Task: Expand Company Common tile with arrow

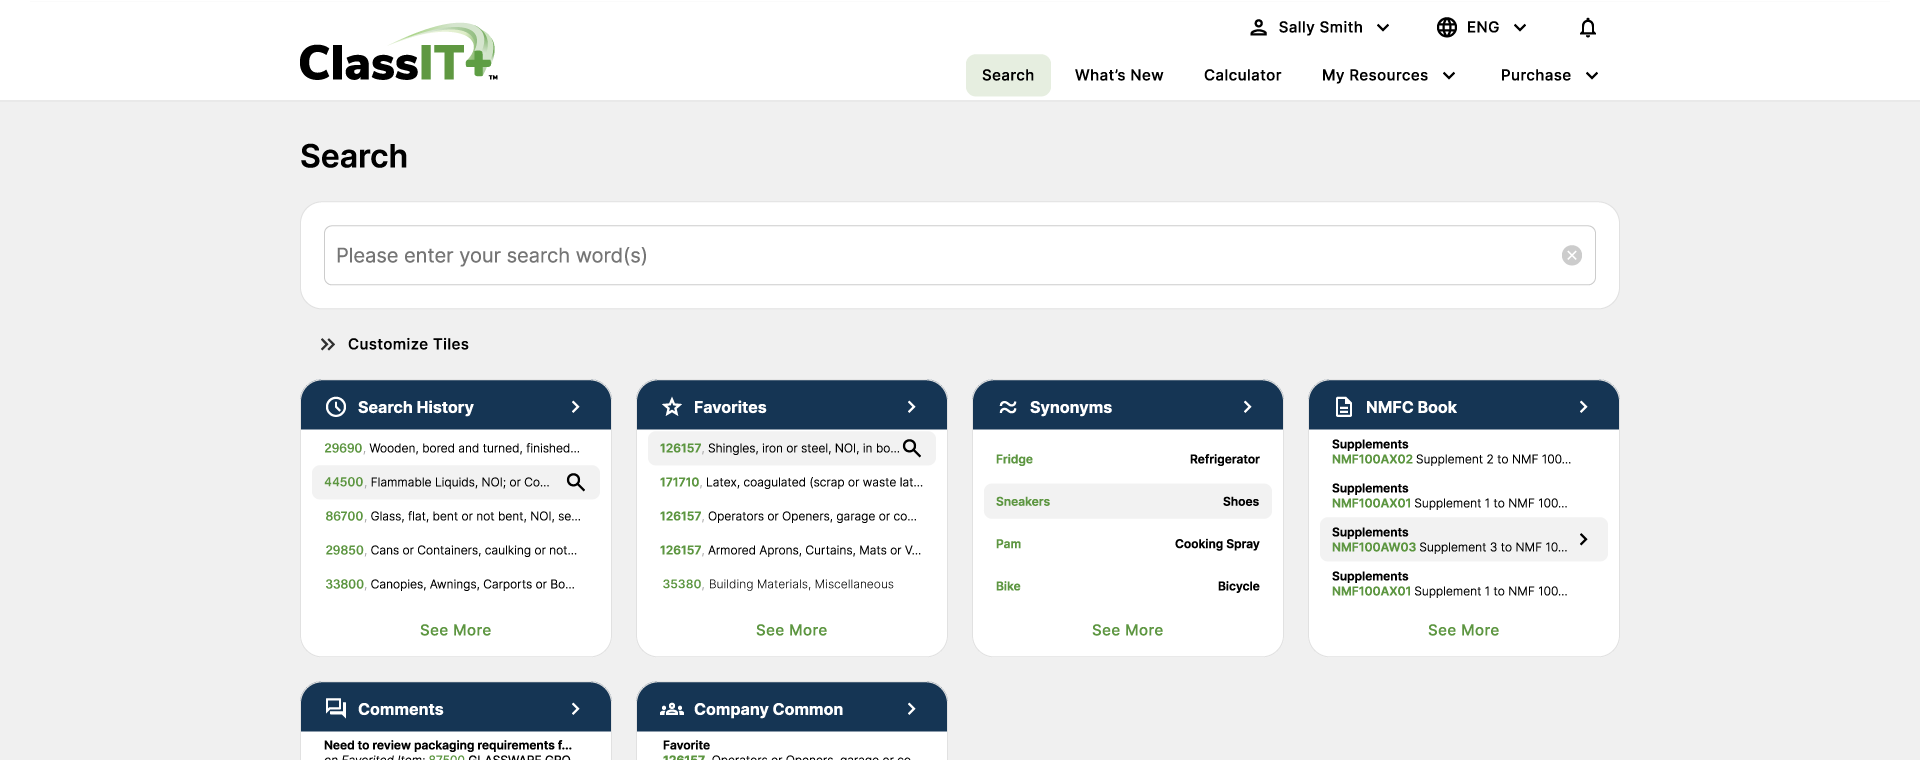Action: point(911,709)
